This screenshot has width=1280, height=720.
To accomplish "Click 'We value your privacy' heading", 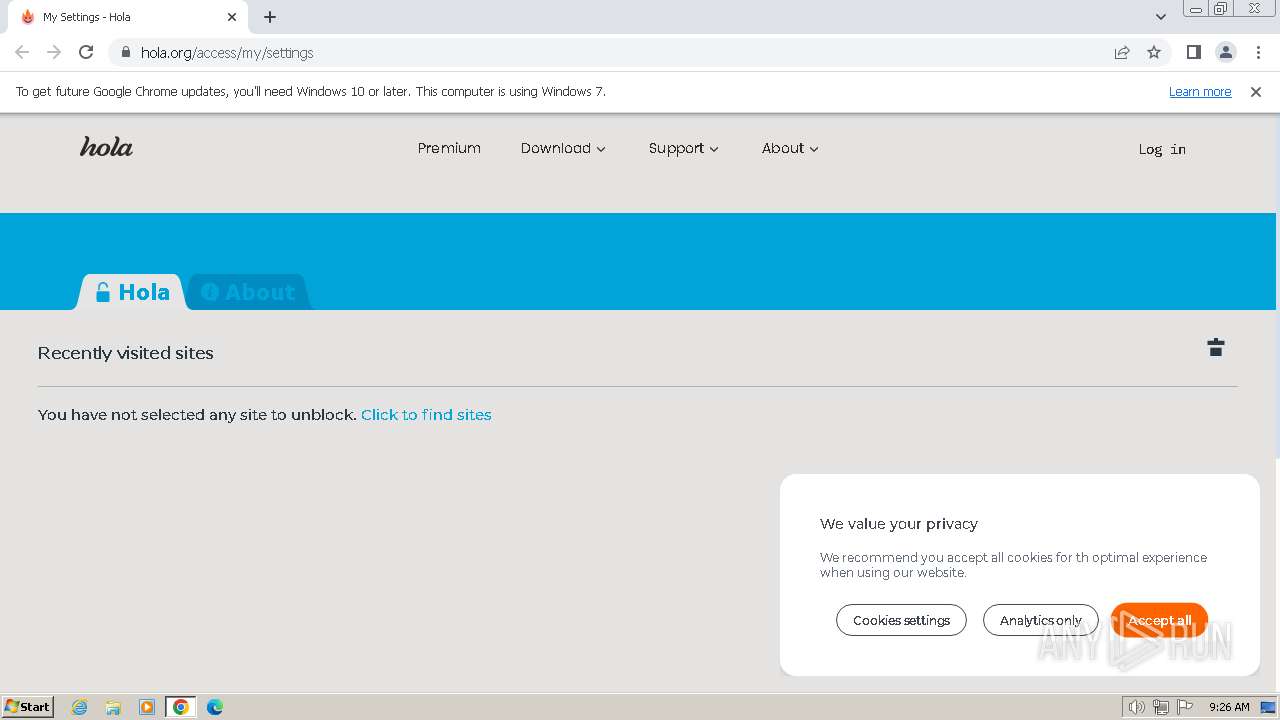I will coord(899,523).
